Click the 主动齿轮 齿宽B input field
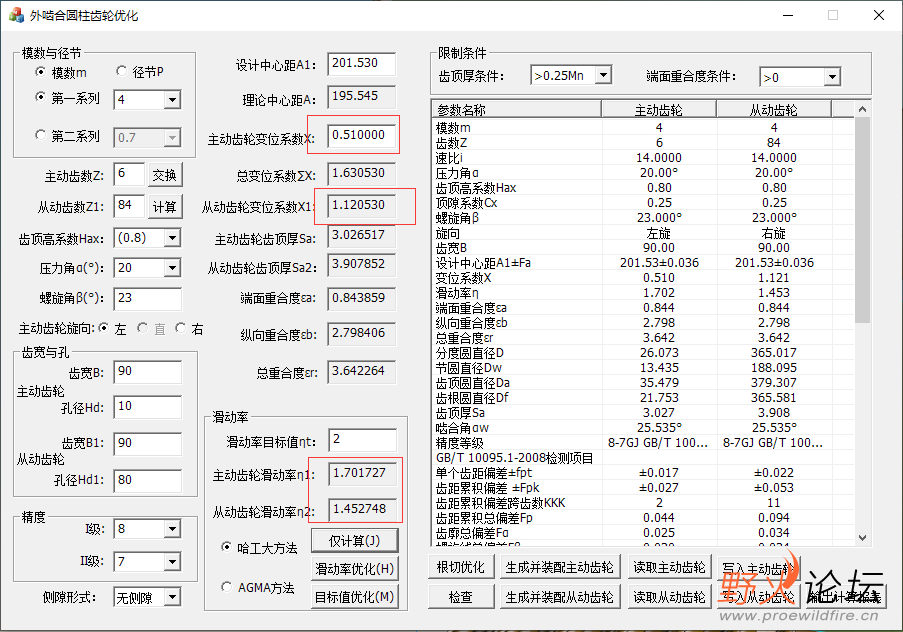 [147, 372]
